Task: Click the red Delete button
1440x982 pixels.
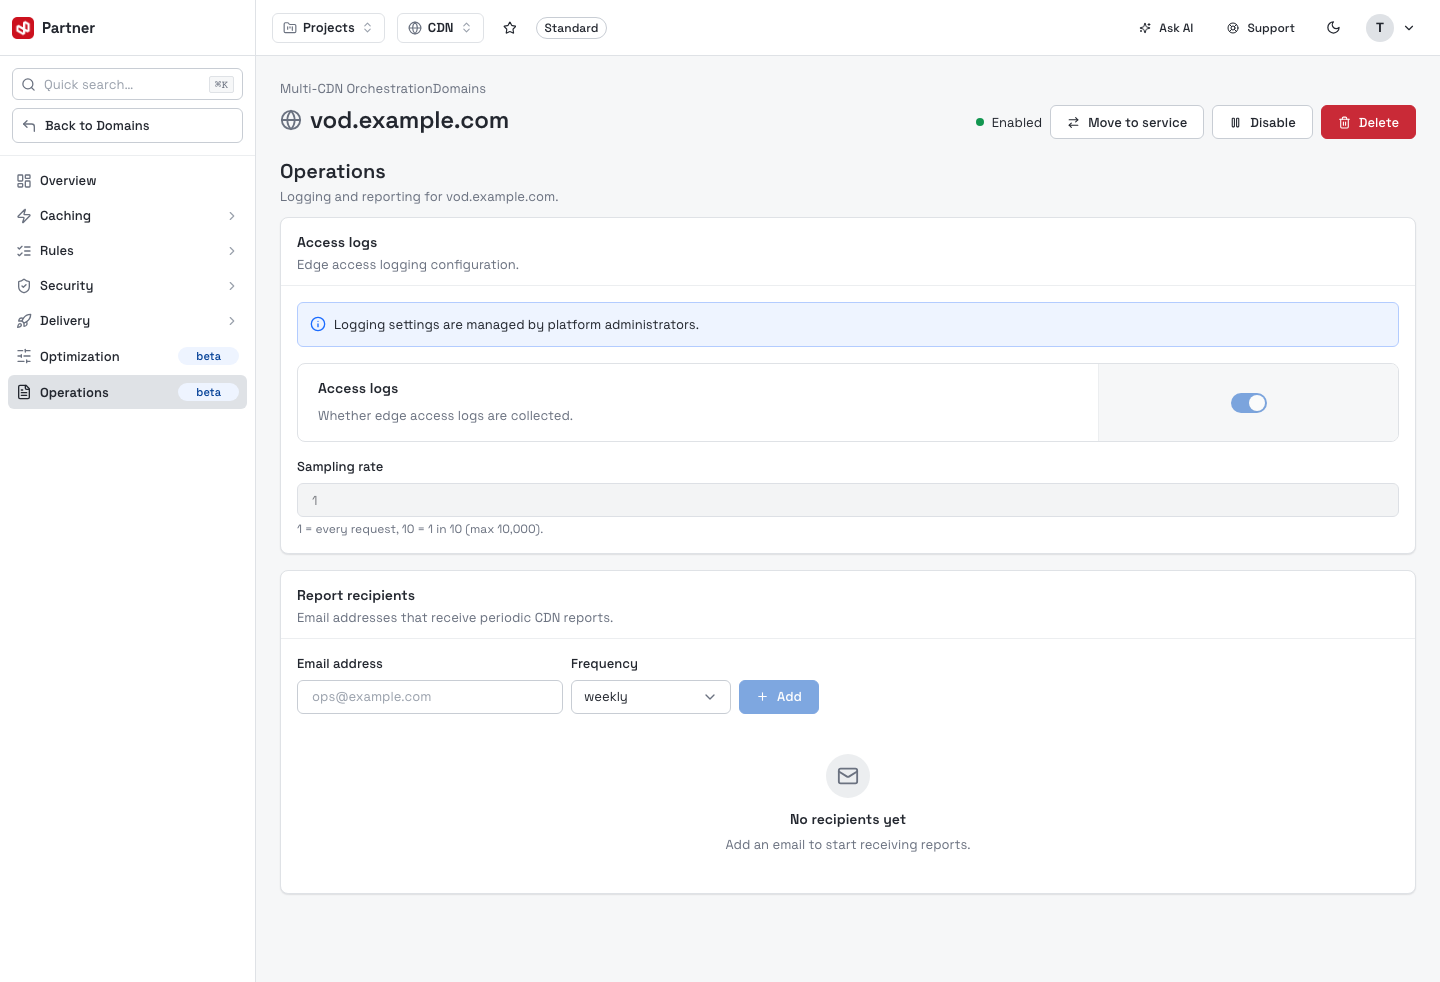Action: 1368,122
